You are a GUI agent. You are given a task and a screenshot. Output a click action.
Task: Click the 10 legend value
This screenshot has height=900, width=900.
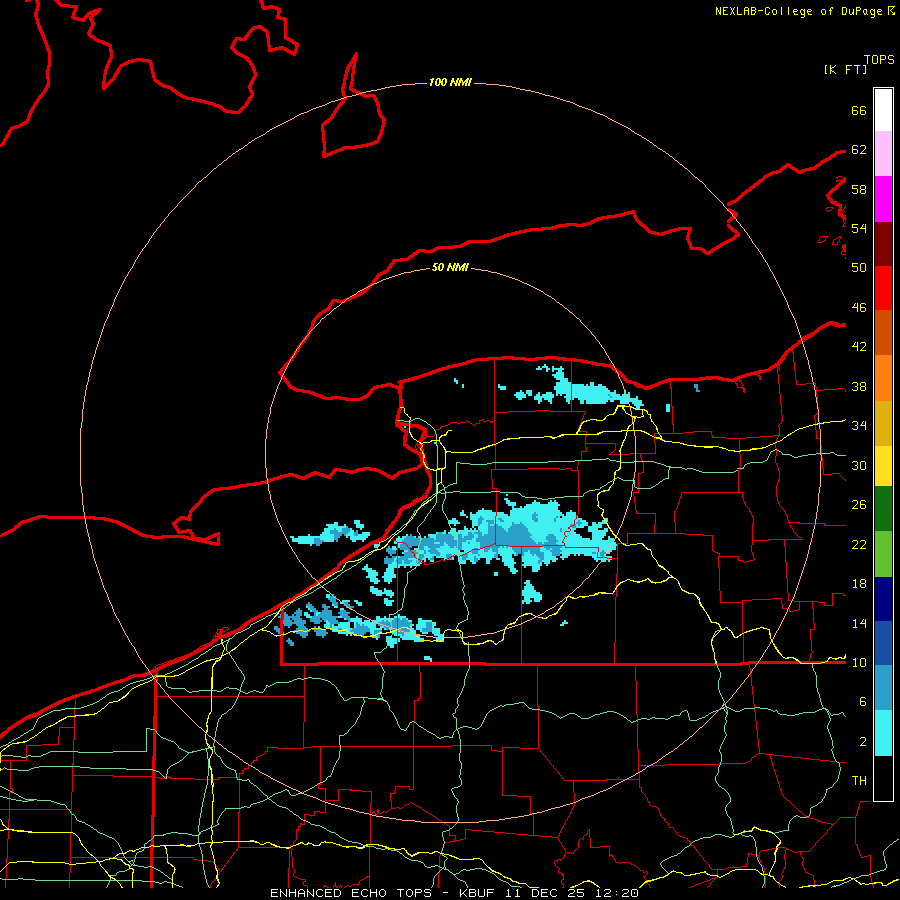coord(859,662)
